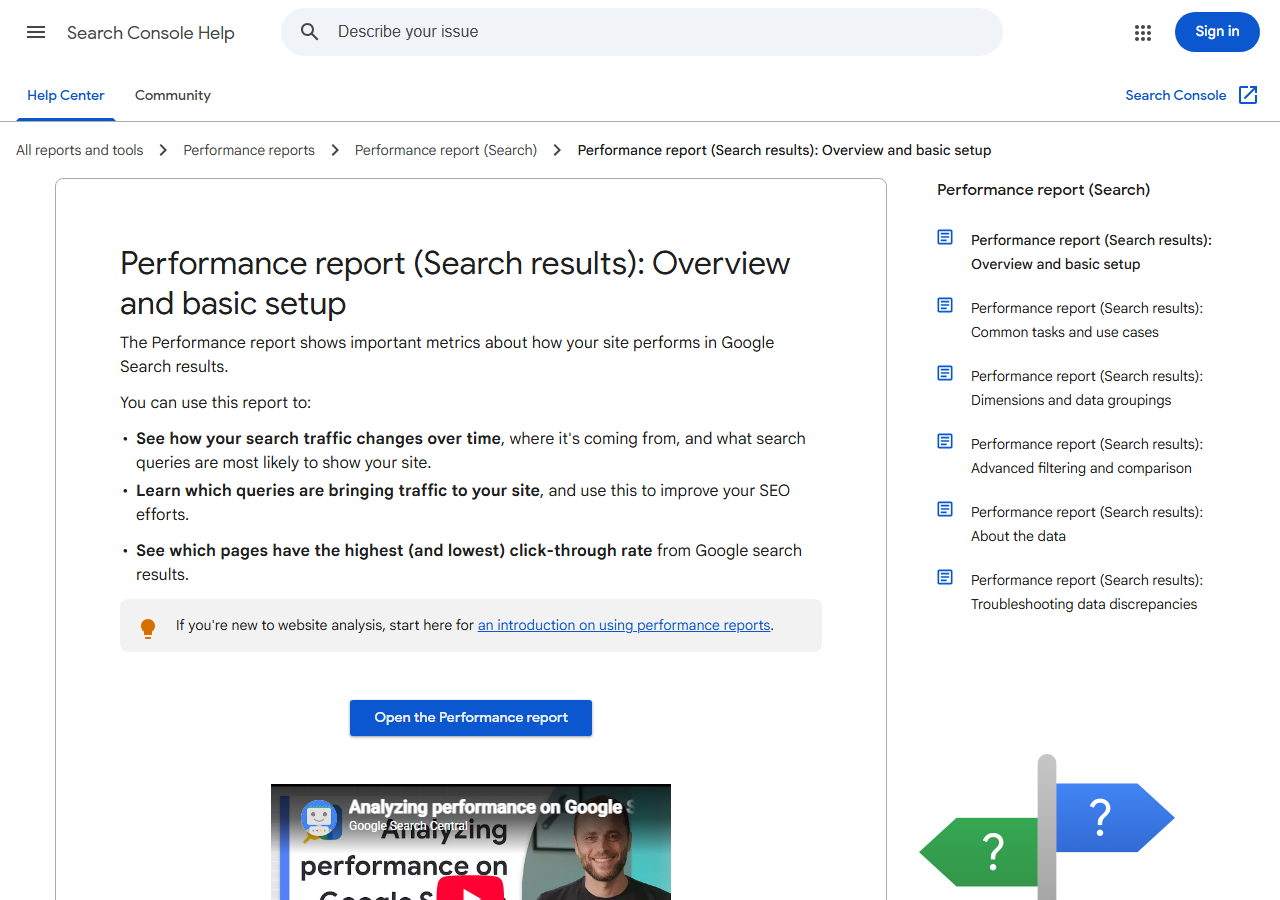Click the green question mark signpost

(x=980, y=852)
